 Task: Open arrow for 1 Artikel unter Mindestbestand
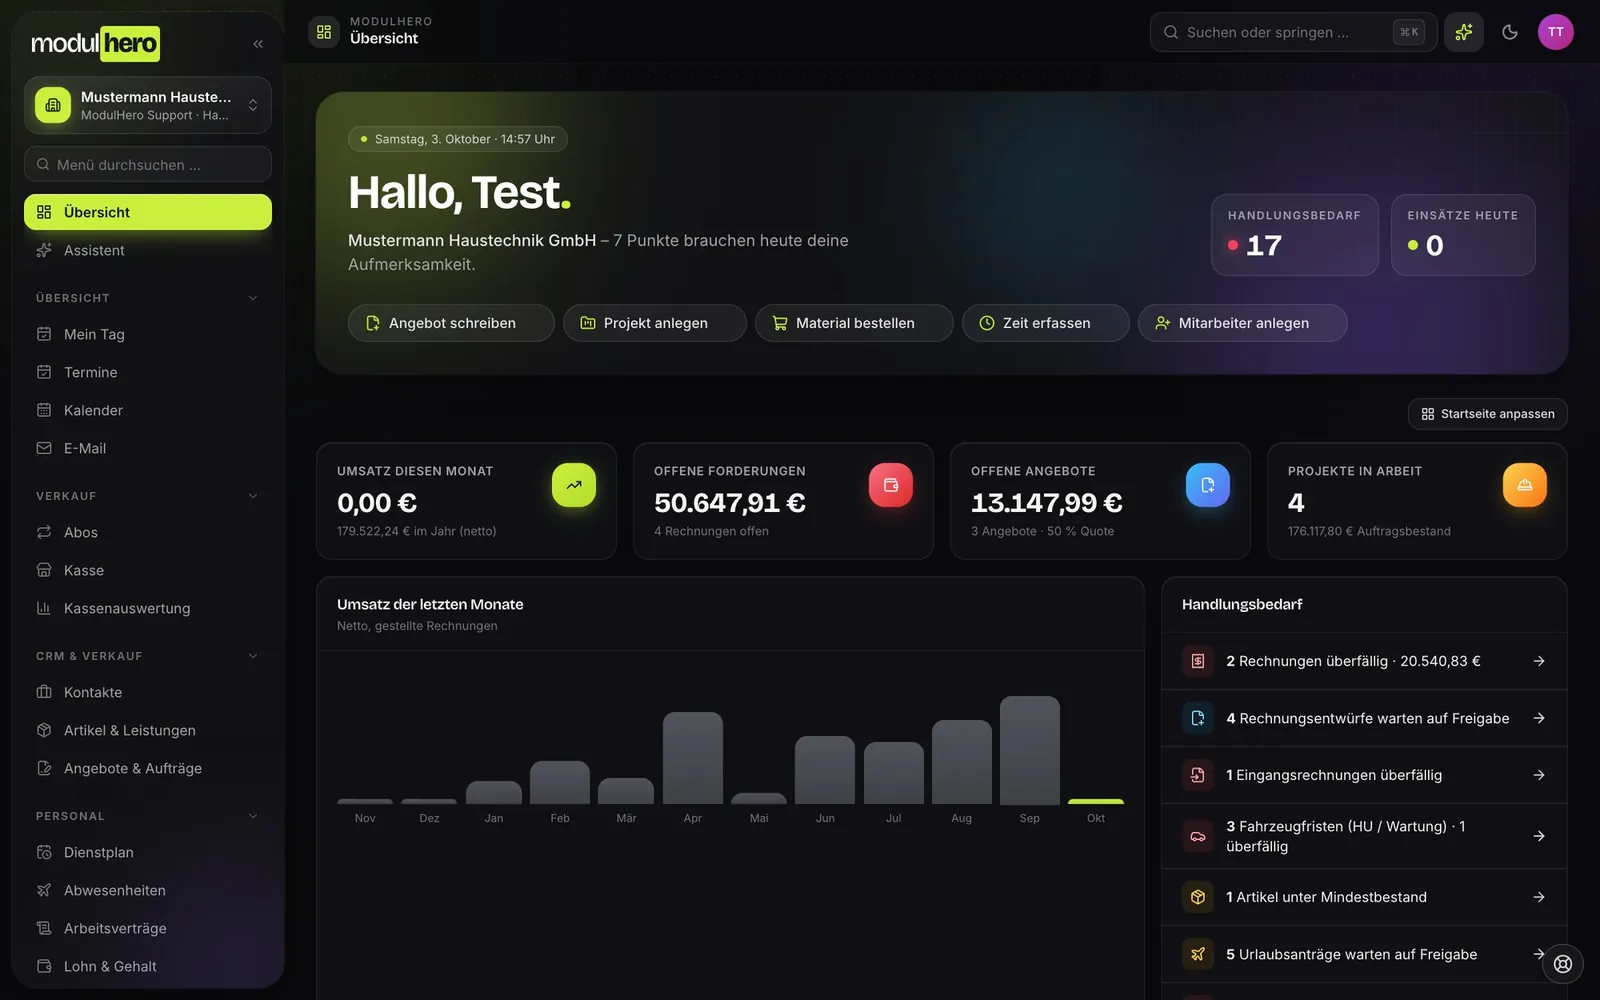tap(1539, 897)
